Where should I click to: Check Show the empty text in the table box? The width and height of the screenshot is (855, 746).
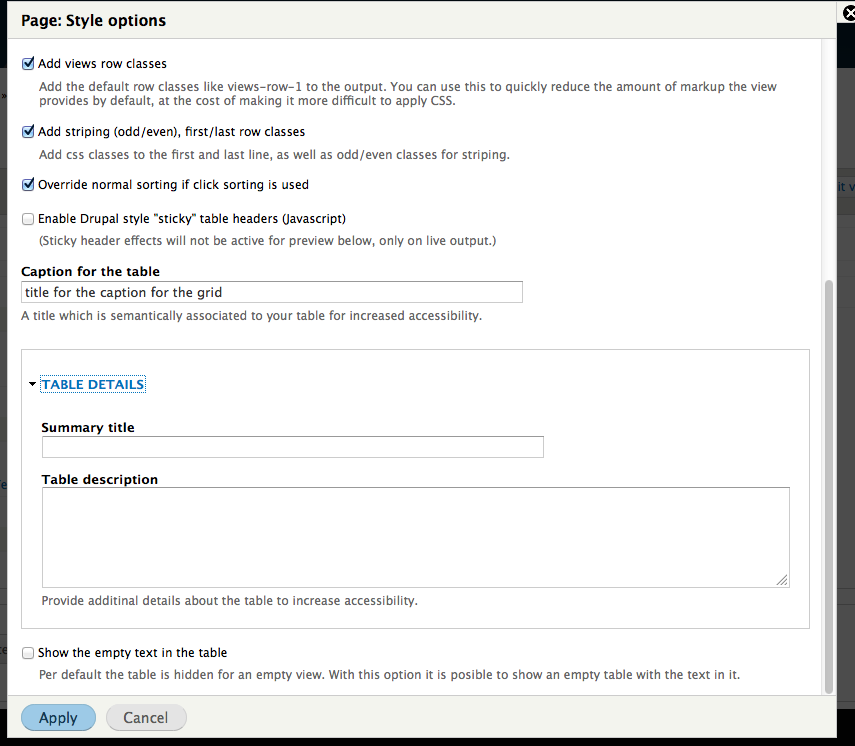pyautogui.click(x=28, y=653)
